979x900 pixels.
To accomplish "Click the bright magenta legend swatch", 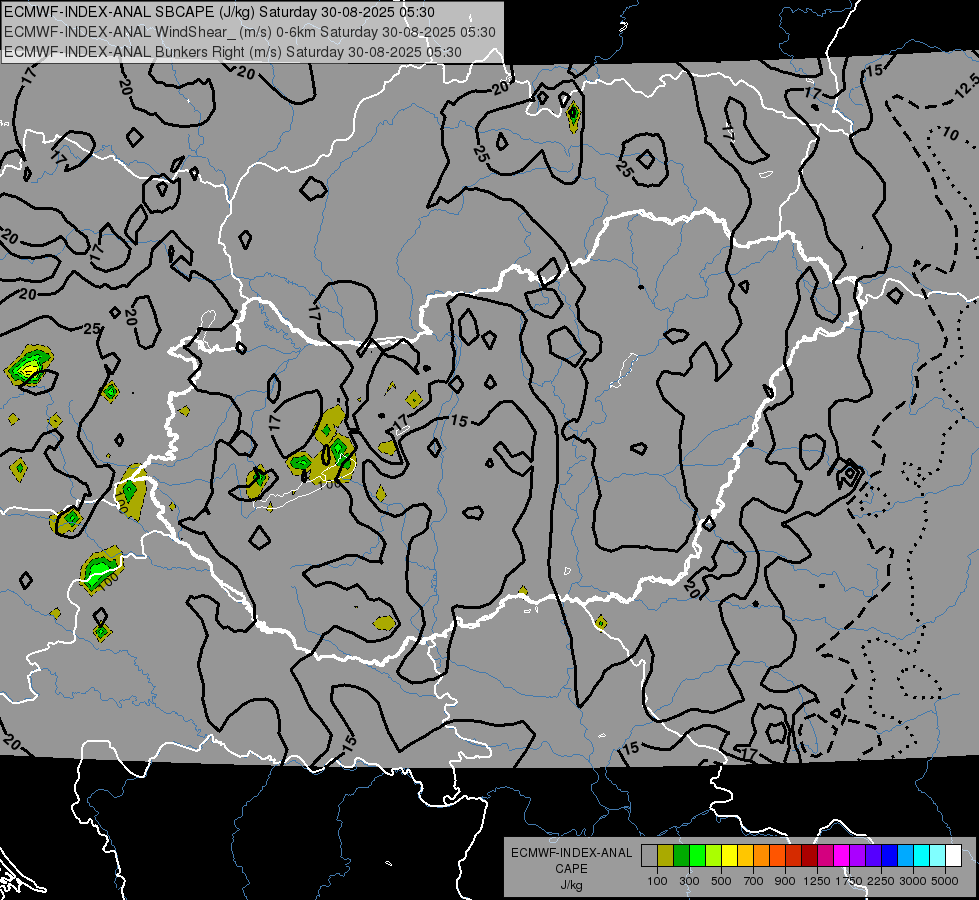I will (842, 855).
